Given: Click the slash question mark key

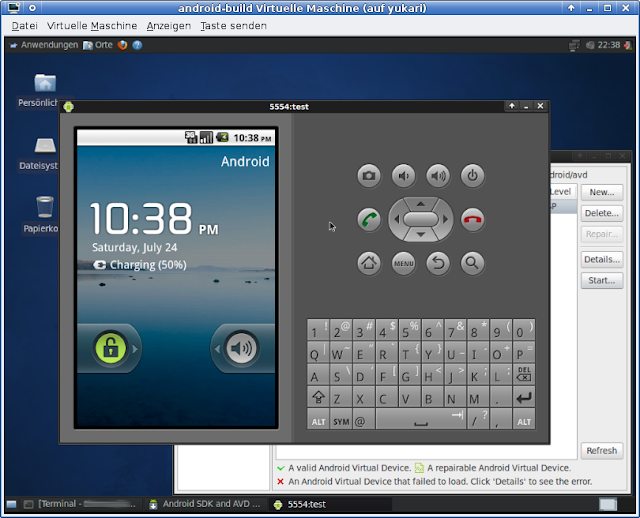Looking at the screenshot, I should (x=478, y=420).
